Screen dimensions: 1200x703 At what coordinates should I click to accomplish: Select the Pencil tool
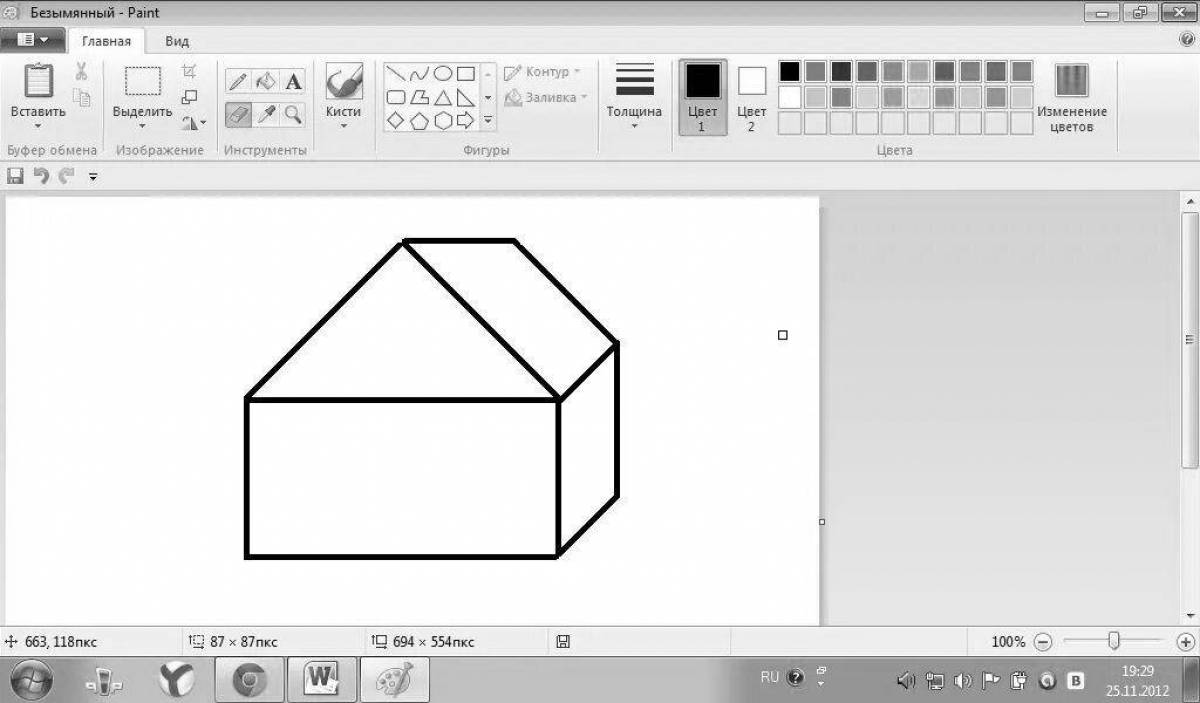pos(238,82)
